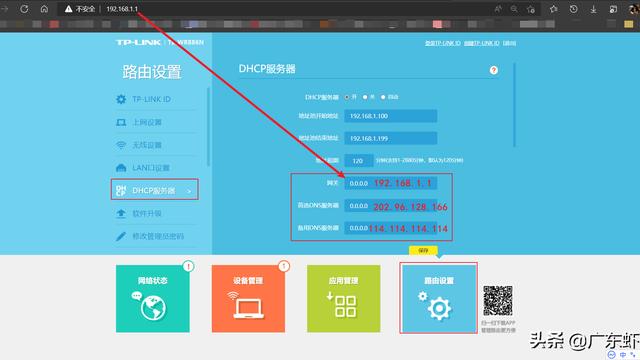Image resolution: width=640 pixels, height=360 pixels.
Task: Click the TP-LINK logo
Action: (138, 42)
